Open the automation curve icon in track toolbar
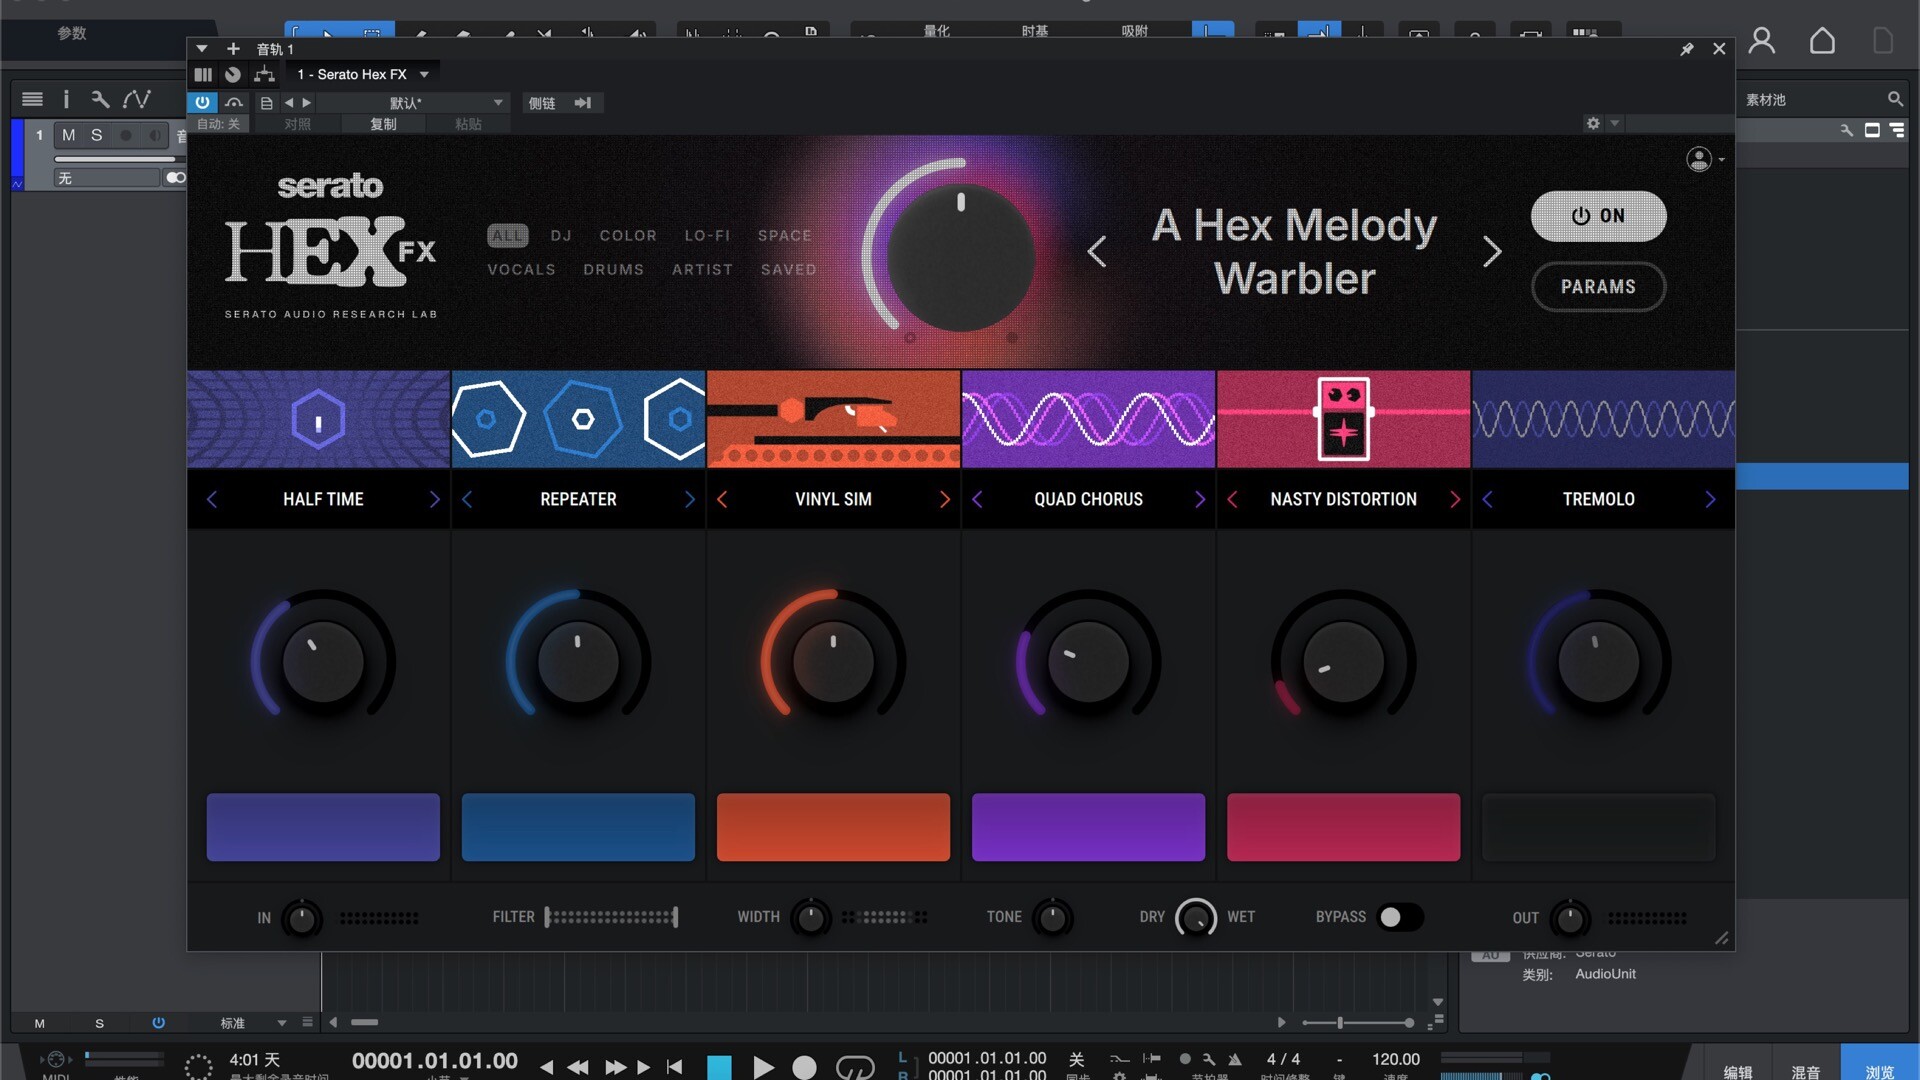Image resolution: width=1920 pixels, height=1080 pixels. pyautogui.click(x=136, y=99)
